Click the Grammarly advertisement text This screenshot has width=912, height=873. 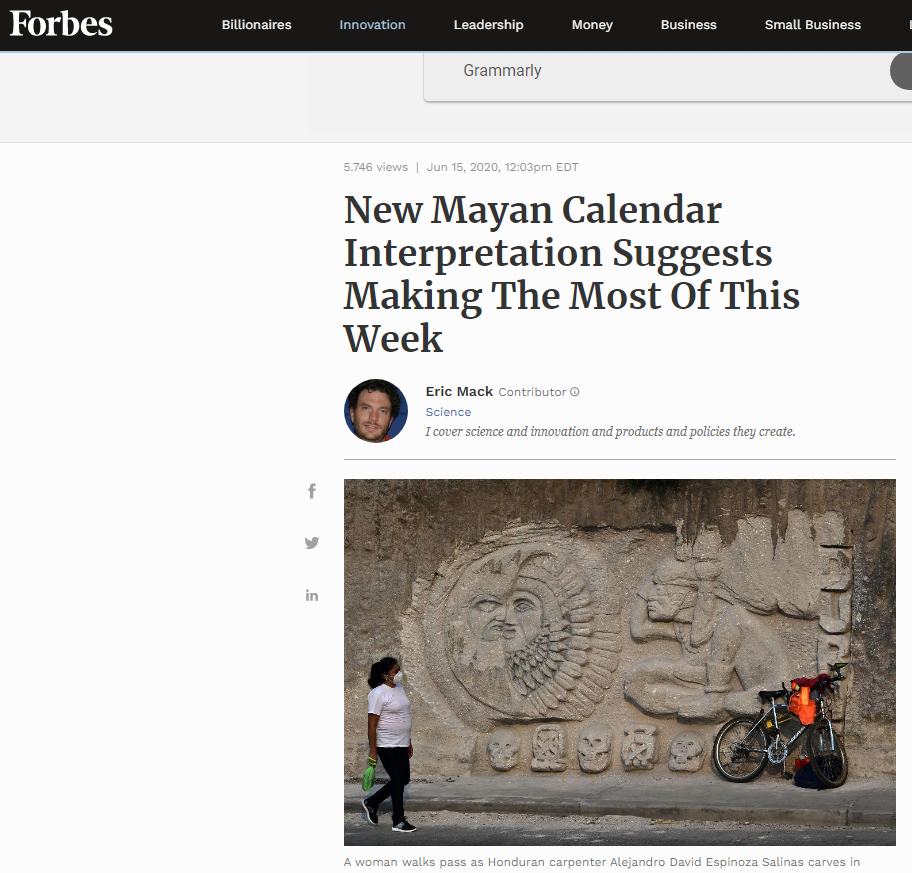pyautogui.click(x=502, y=71)
